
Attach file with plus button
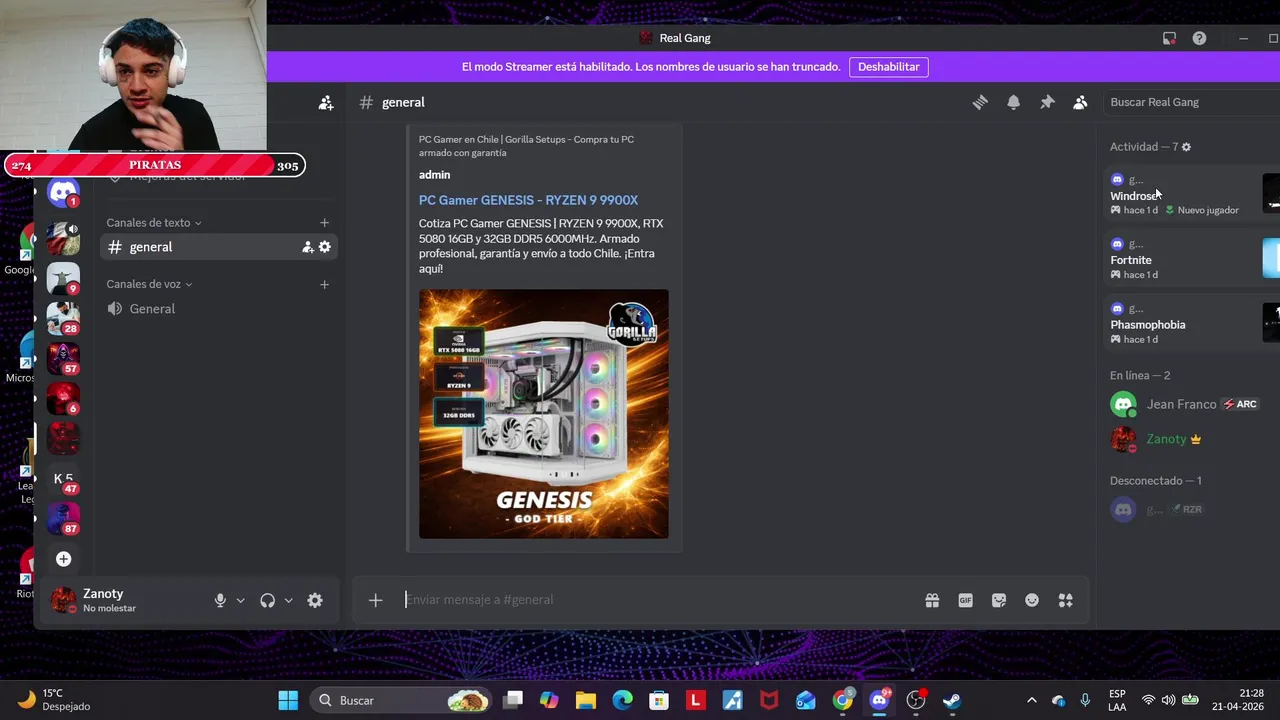pyautogui.click(x=375, y=600)
